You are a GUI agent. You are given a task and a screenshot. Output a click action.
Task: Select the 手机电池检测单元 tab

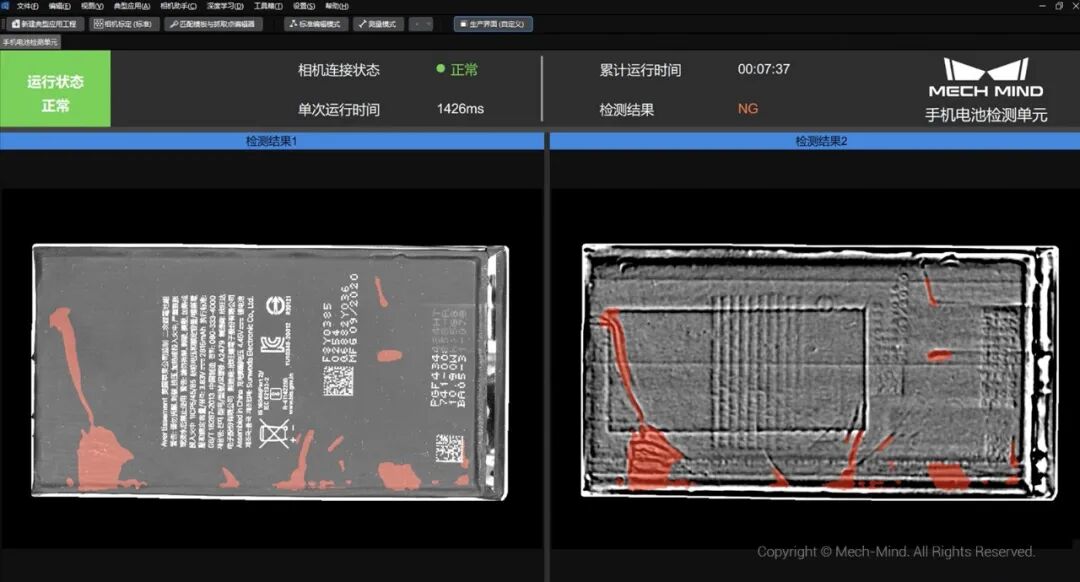[30, 42]
